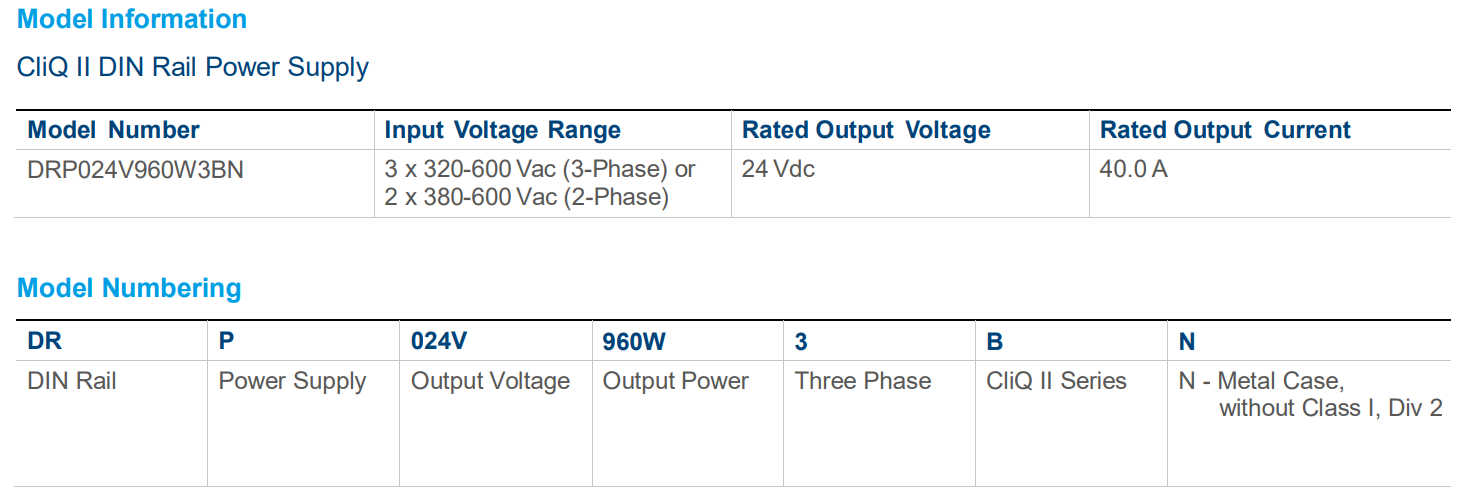
Task: Select the Rated Output Voltage header
Action: pyautogui.click(x=866, y=130)
